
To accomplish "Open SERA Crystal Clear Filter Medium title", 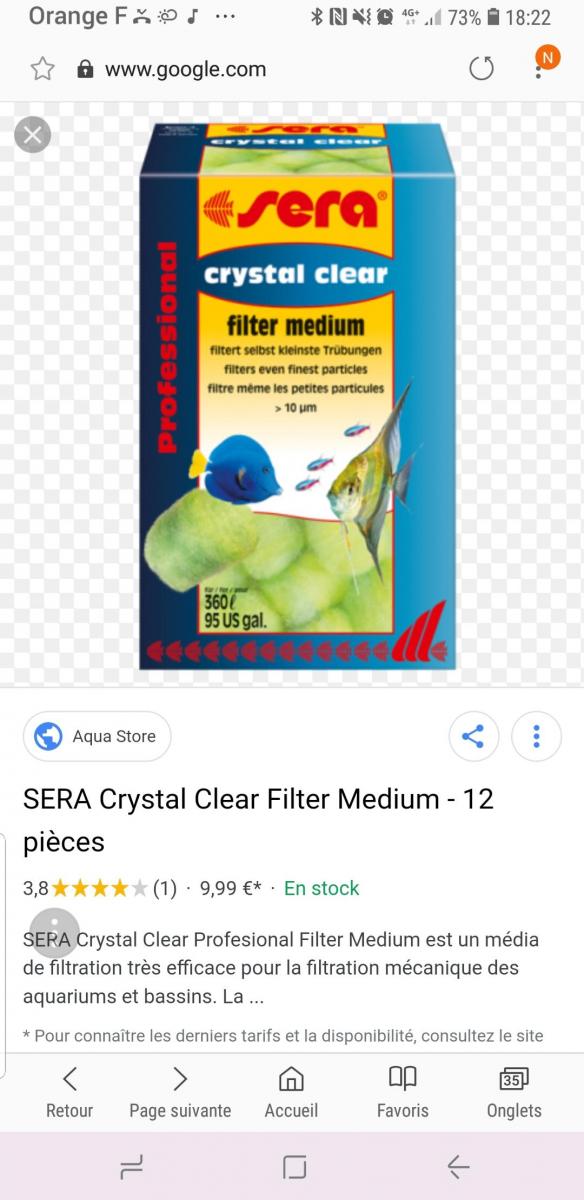I will [258, 820].
